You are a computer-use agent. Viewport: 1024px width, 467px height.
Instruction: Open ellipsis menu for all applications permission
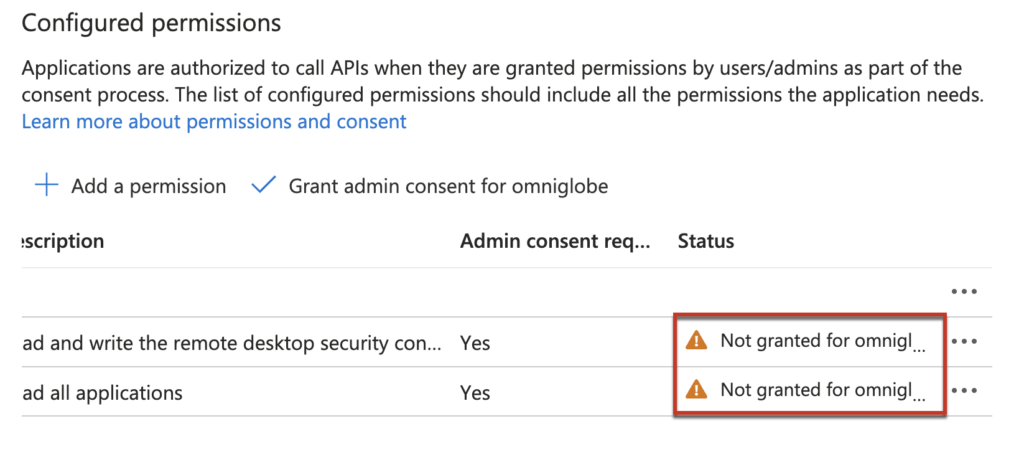click(964, 391)
